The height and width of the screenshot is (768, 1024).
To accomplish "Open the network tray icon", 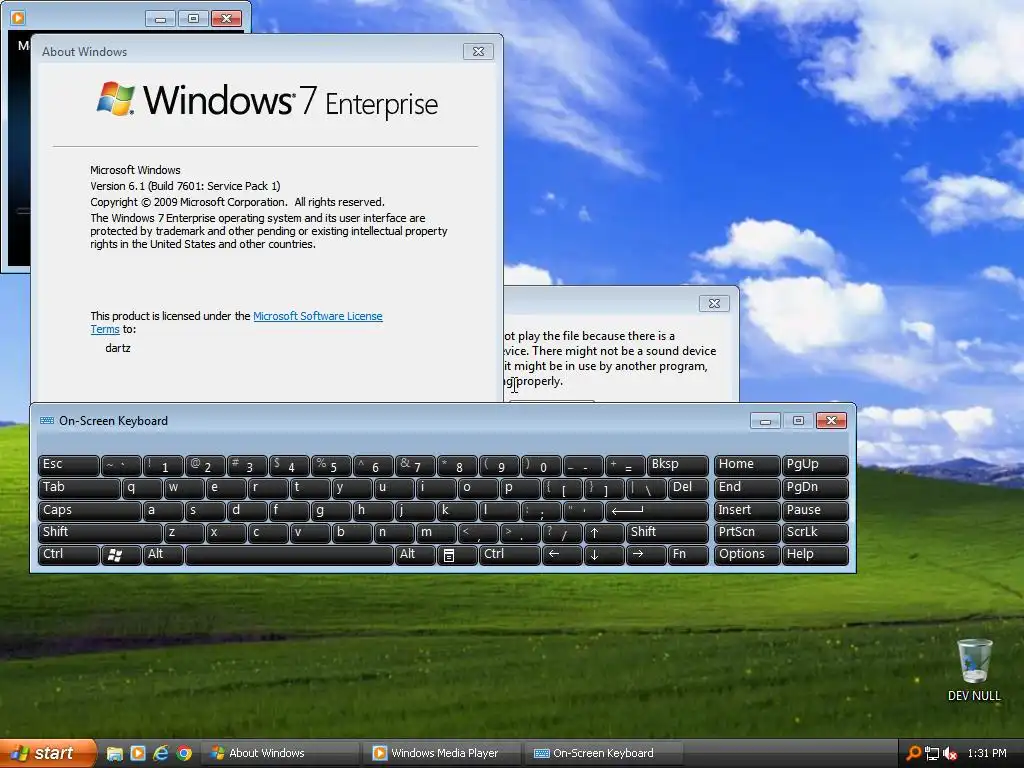I will (x=932, y=753).
